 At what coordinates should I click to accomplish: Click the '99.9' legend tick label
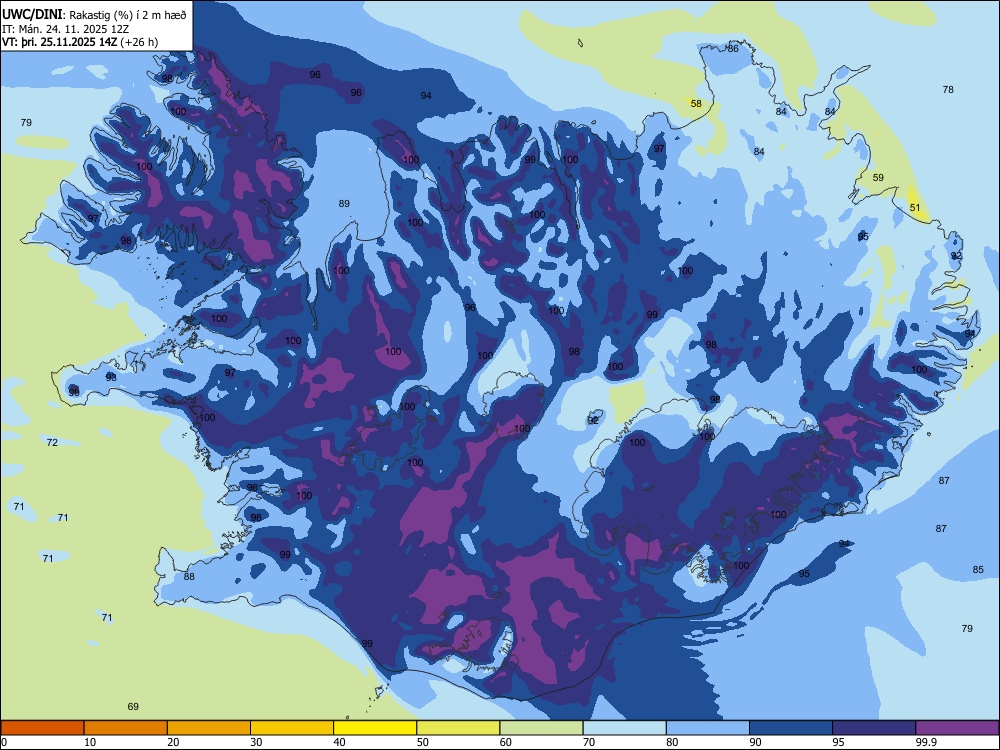(x=925, y=742)
